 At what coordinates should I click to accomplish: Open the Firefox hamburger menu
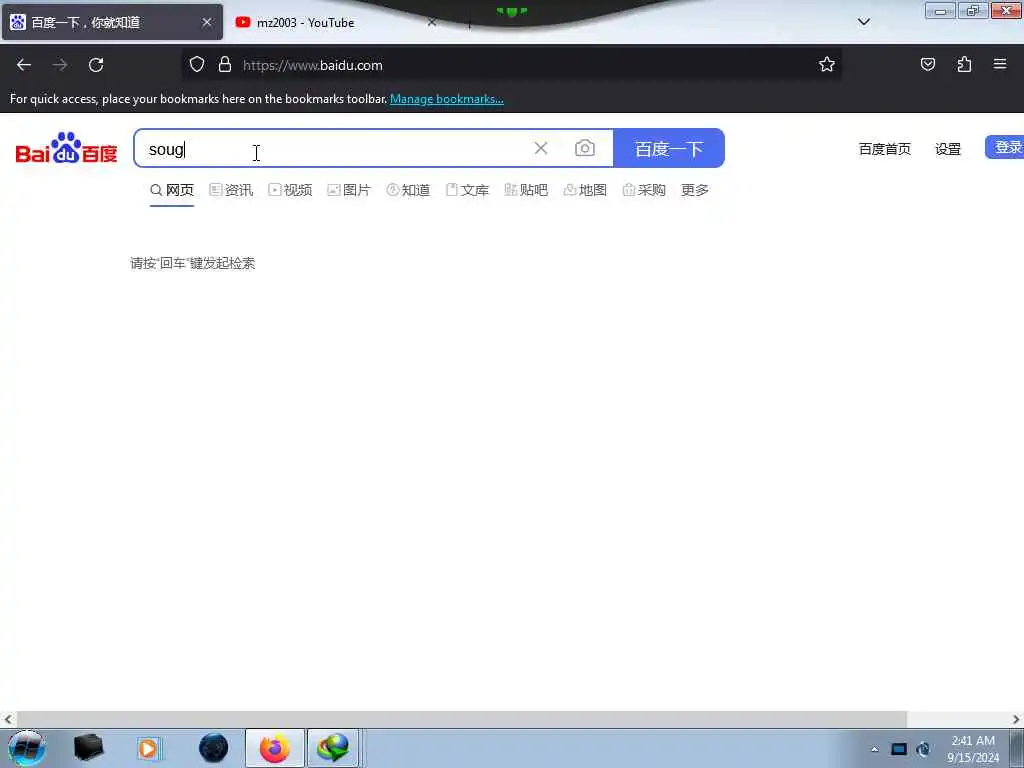(x=1000, y=64)
